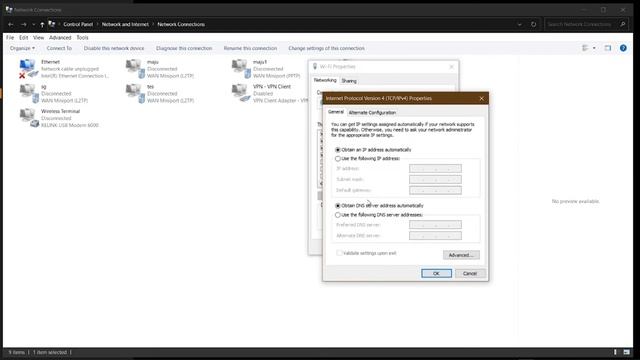Click the Default gateway input field
The width and height of the screenshot is (640, 360).
click(x=436, y=190)
